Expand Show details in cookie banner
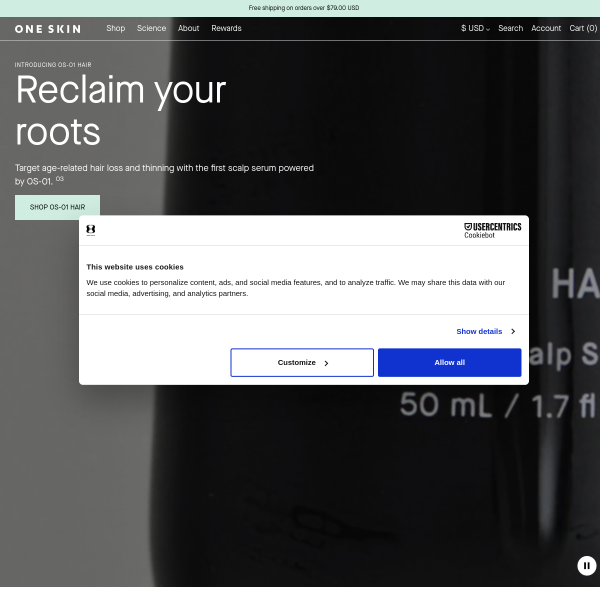Image resolution: width=600 pixels, height=600 pixels. [486, 331]
